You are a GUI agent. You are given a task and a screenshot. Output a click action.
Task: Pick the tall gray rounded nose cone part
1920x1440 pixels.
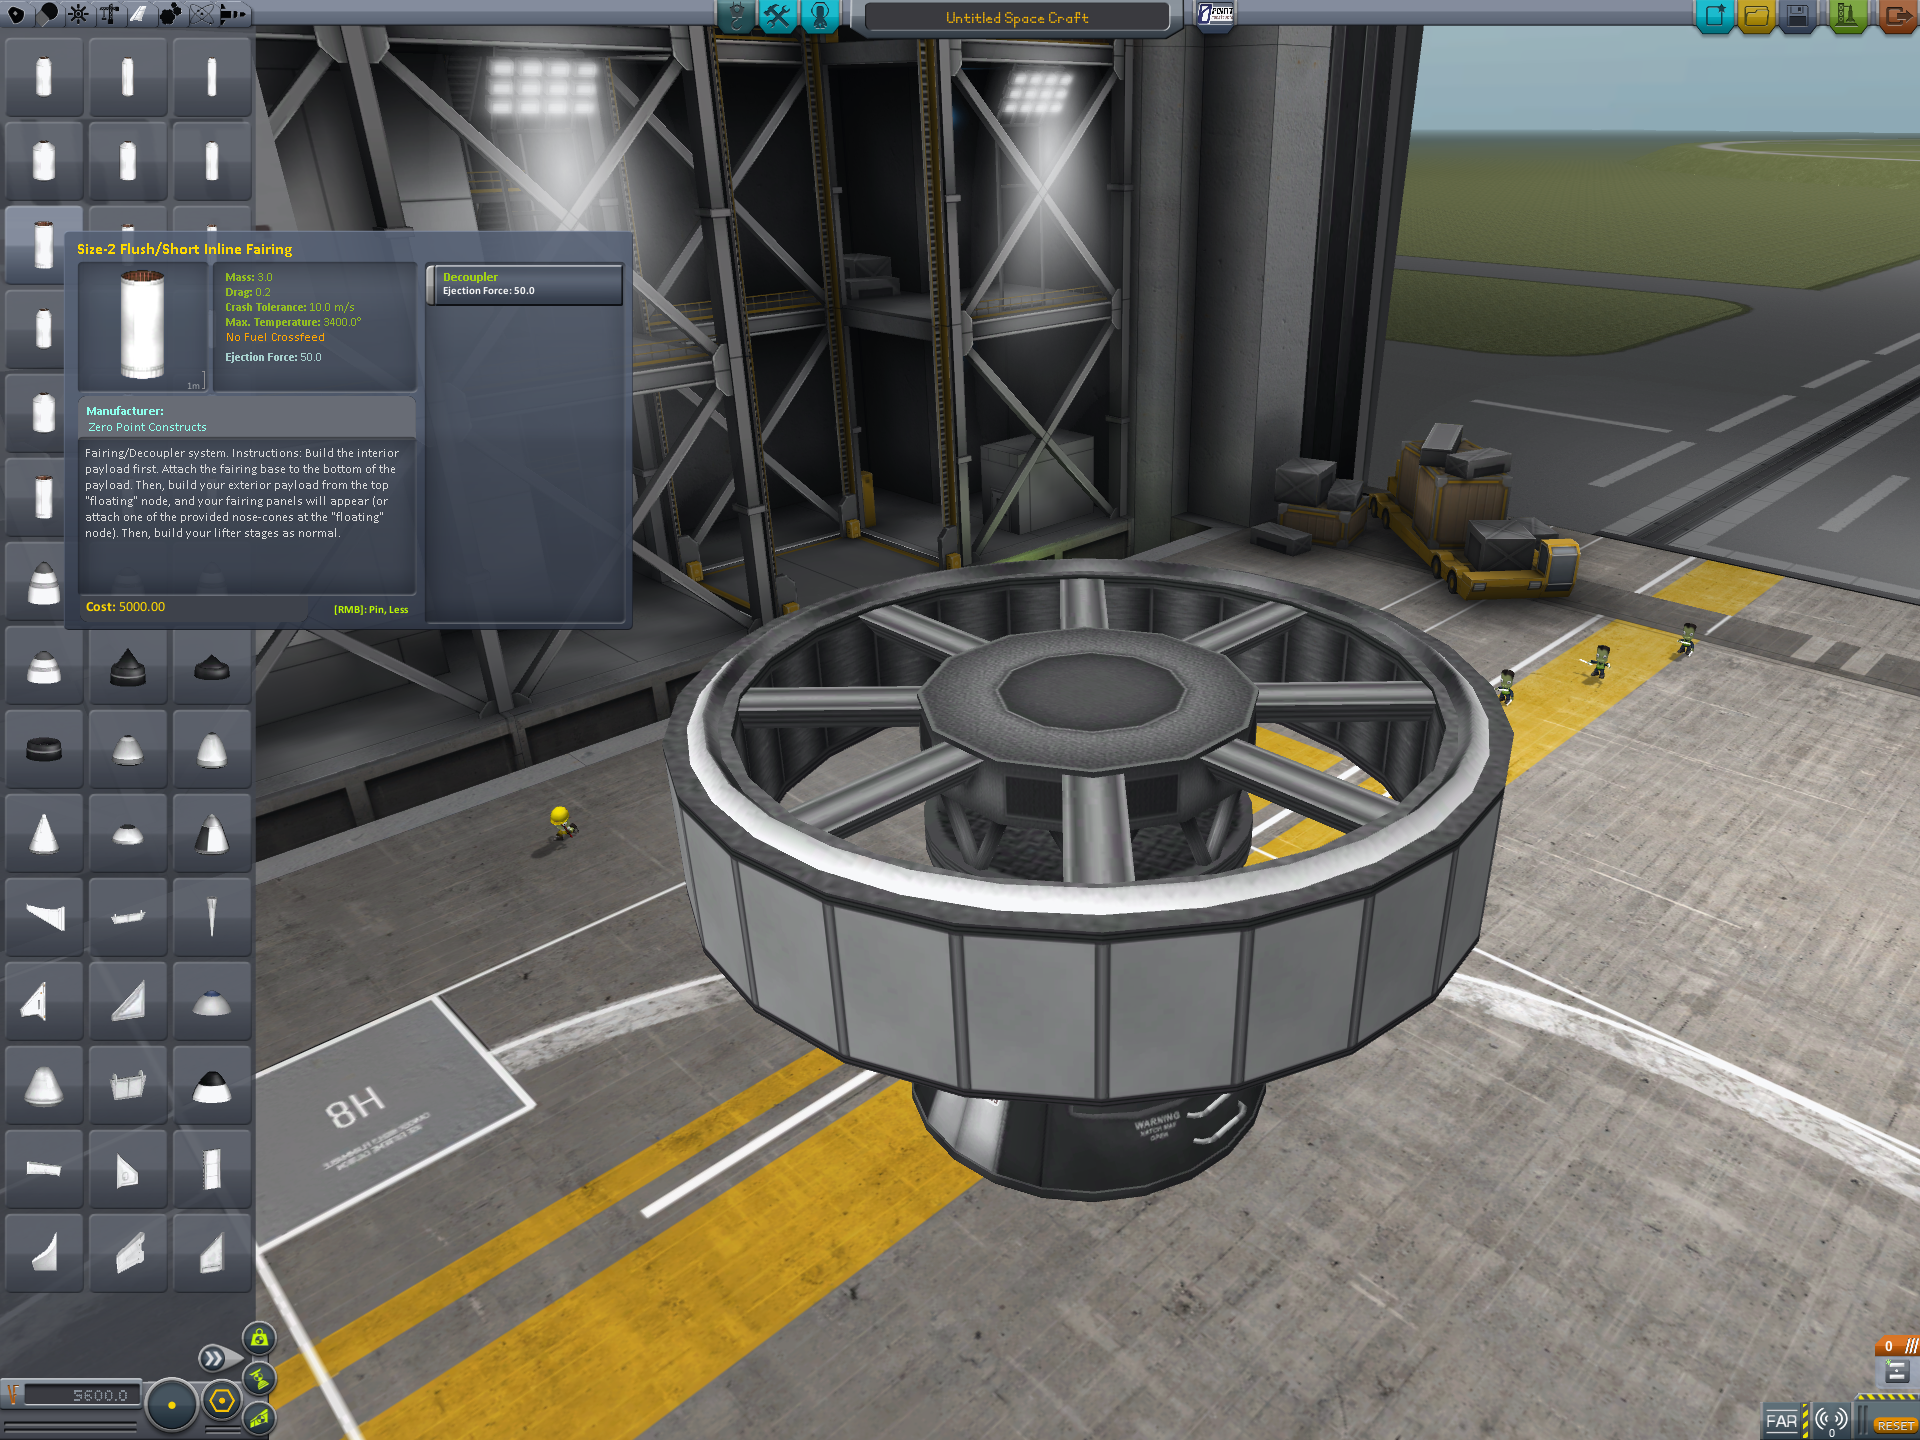pos(212,751)
